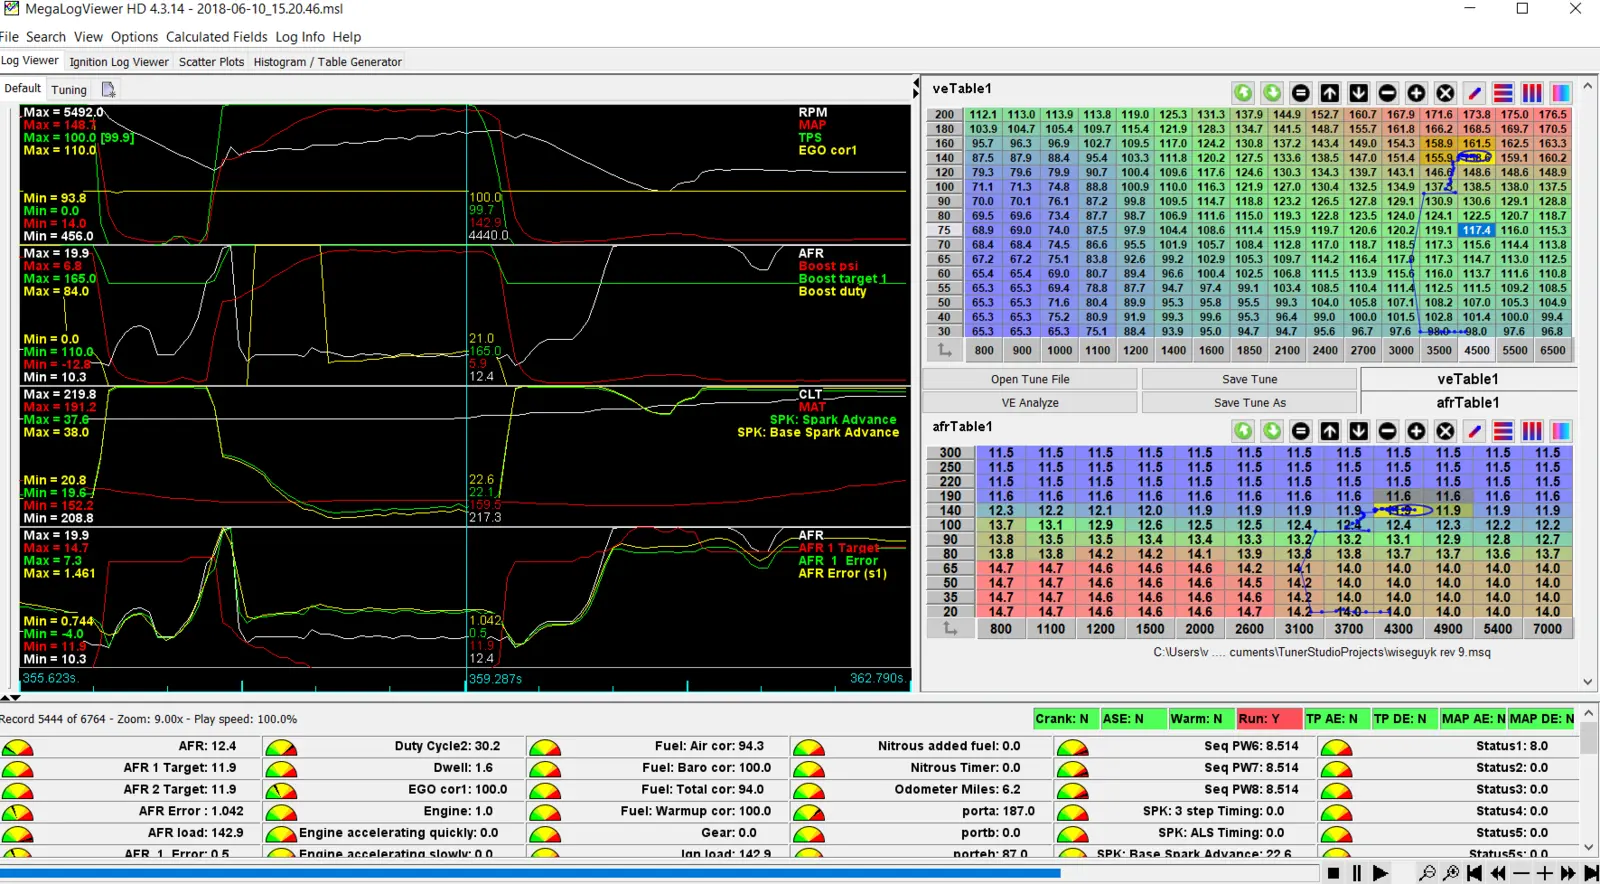The image size is (1600, 884).
Task: Click the minus (subtract) icon in veTable1 toolbar
Action: 1388,93
